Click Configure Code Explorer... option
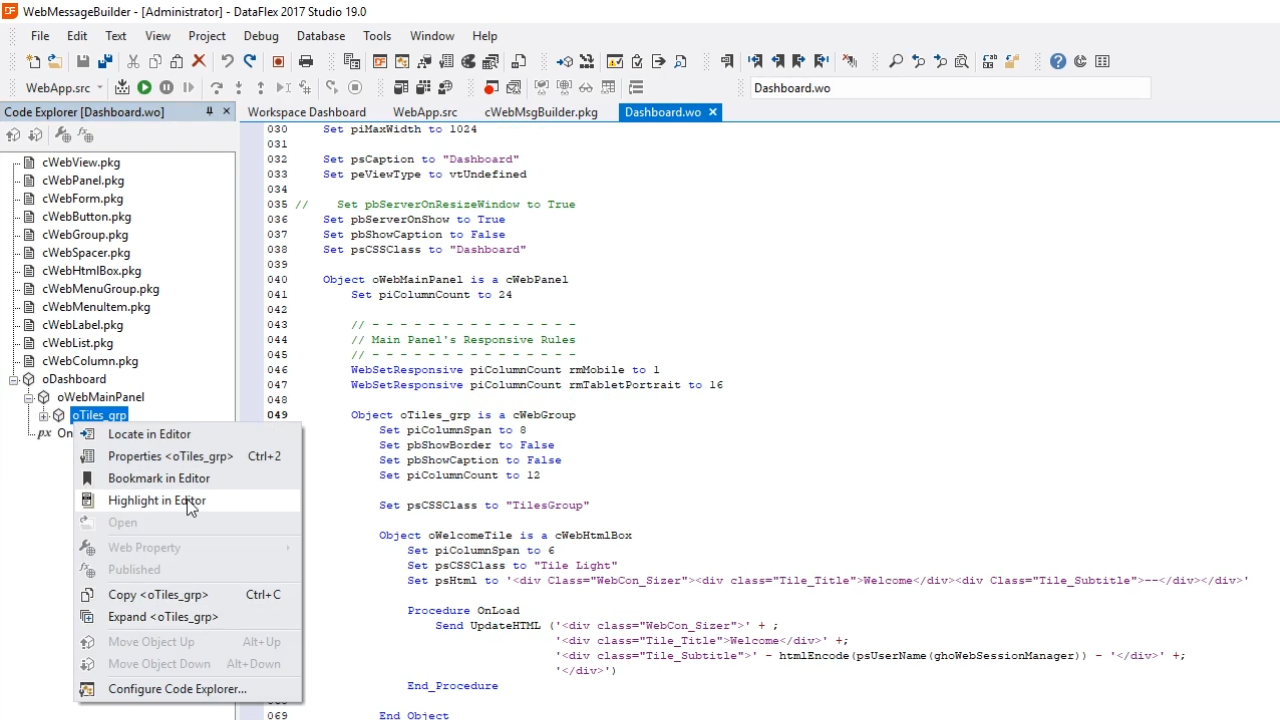This screenshot has width=1280, height=720. pos(177,689)
